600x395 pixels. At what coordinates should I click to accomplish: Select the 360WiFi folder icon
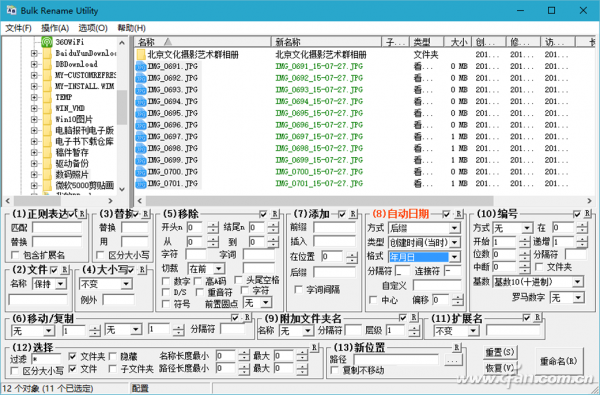tap(47, 42)
